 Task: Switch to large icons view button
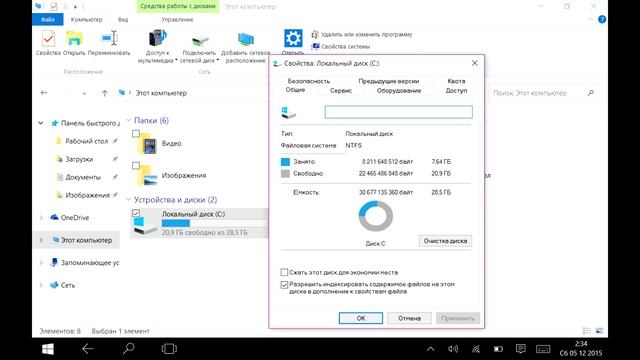coord(599,331)
